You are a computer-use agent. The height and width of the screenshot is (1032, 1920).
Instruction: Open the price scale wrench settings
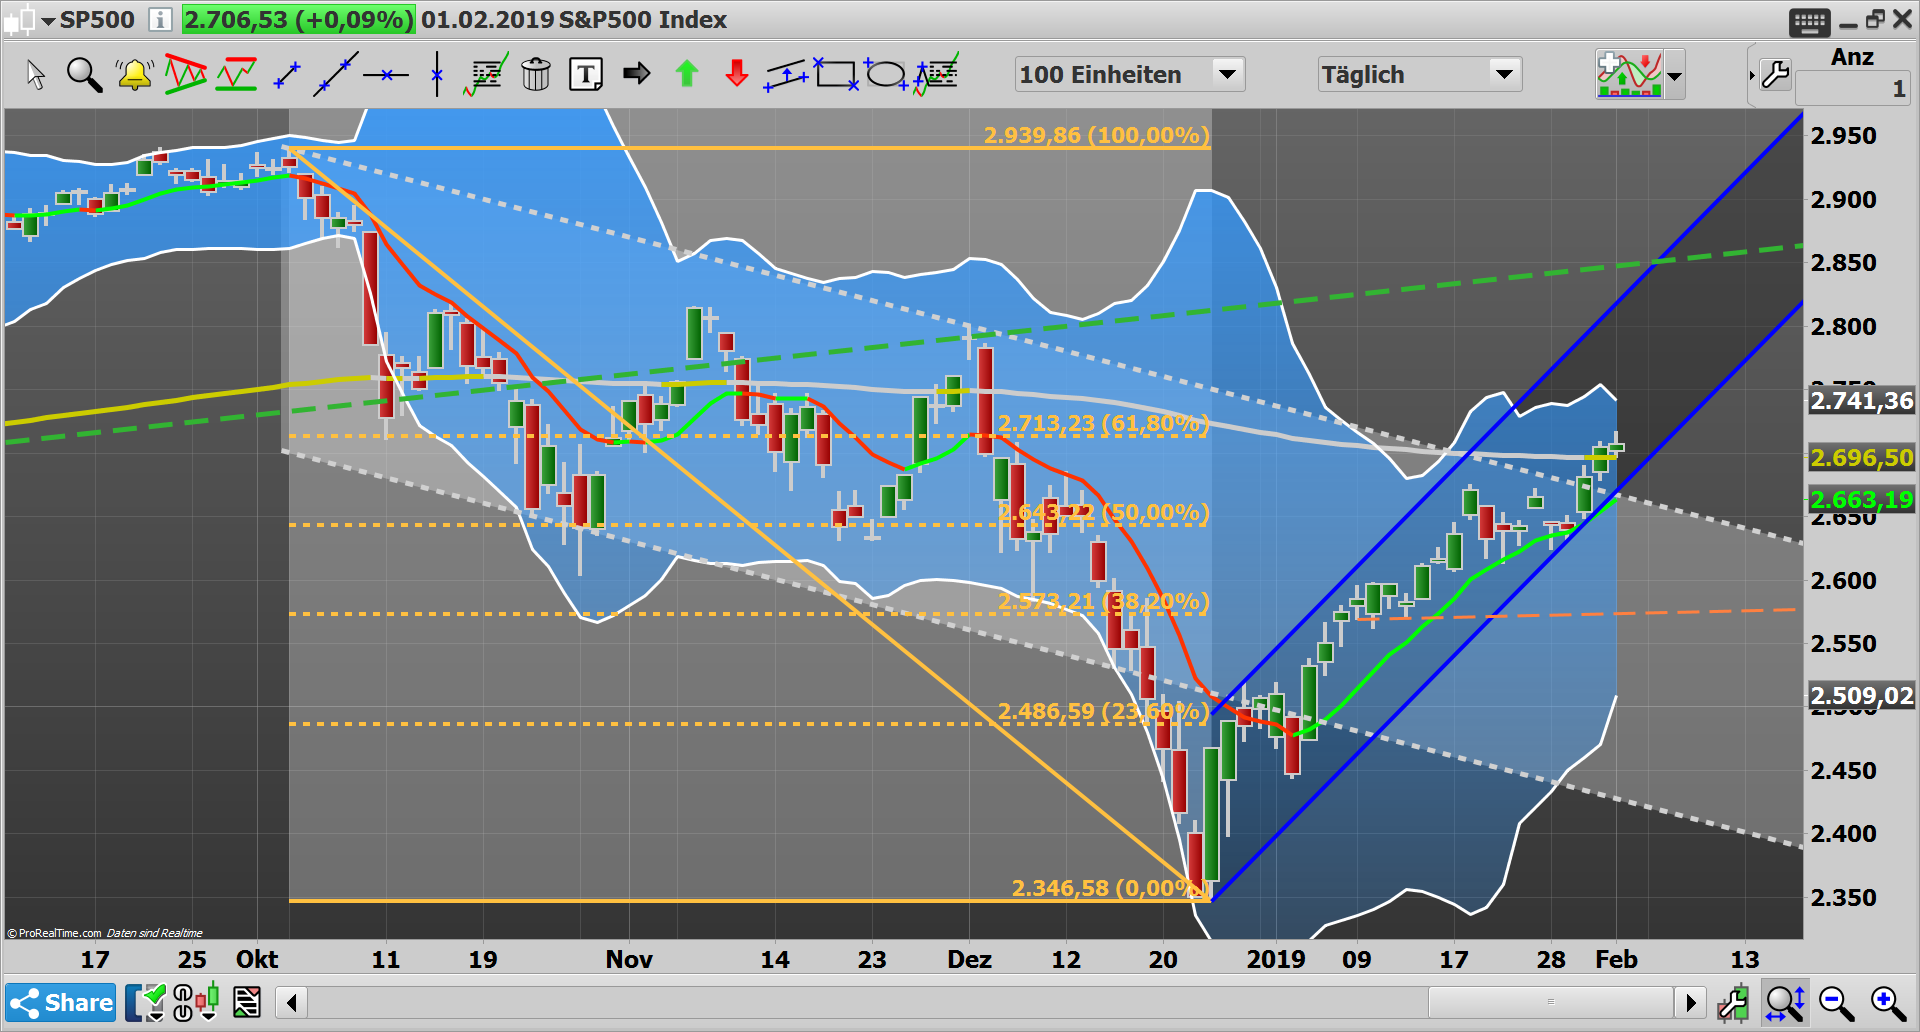click(x=1733, y=1002)
